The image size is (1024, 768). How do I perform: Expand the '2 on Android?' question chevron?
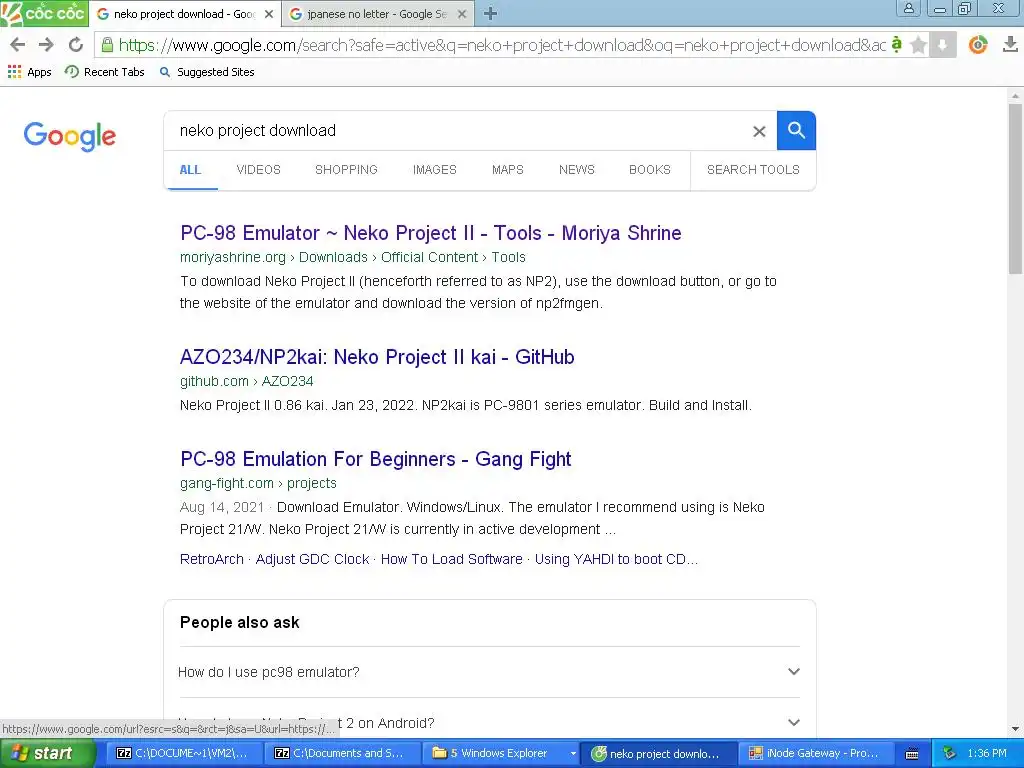tap(793, 722)
